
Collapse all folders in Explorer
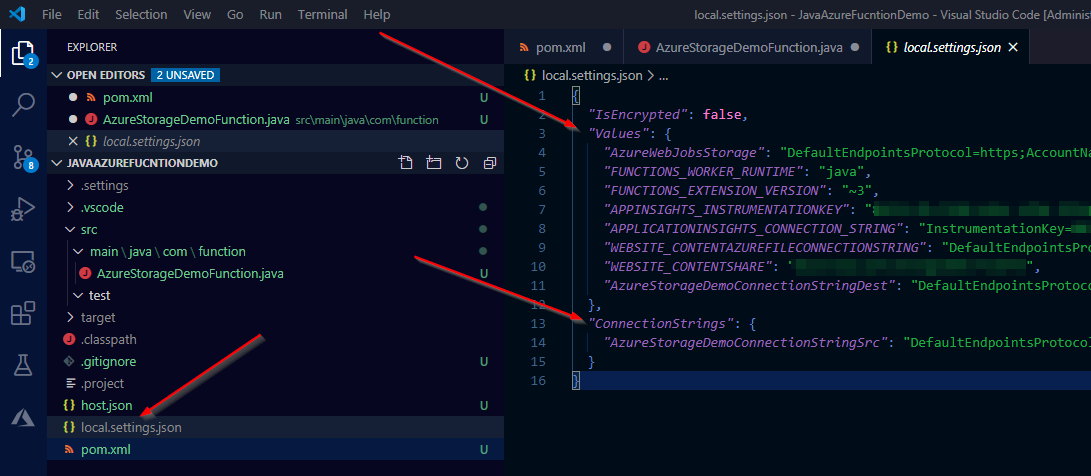[489, 163]
